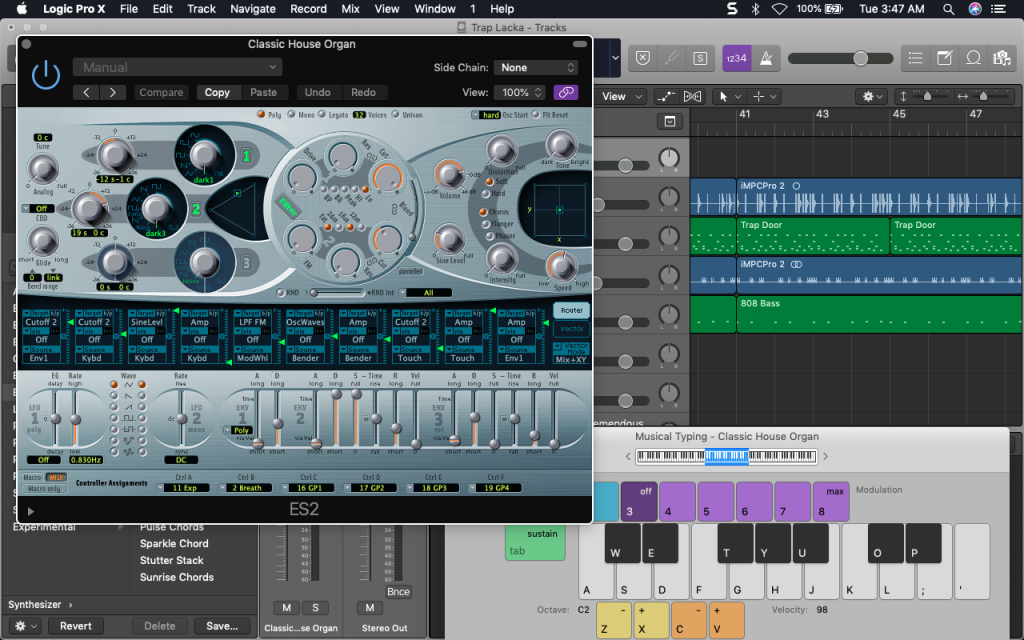Click the Compare button
The width and height of the screenshot is (1024, 640).
(x=161, y=93)
